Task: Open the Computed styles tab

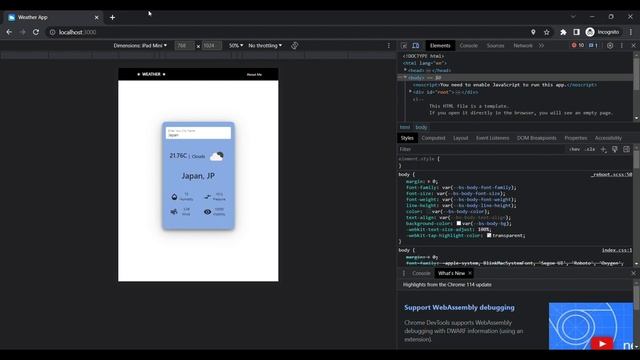Action: click(433, 138)
